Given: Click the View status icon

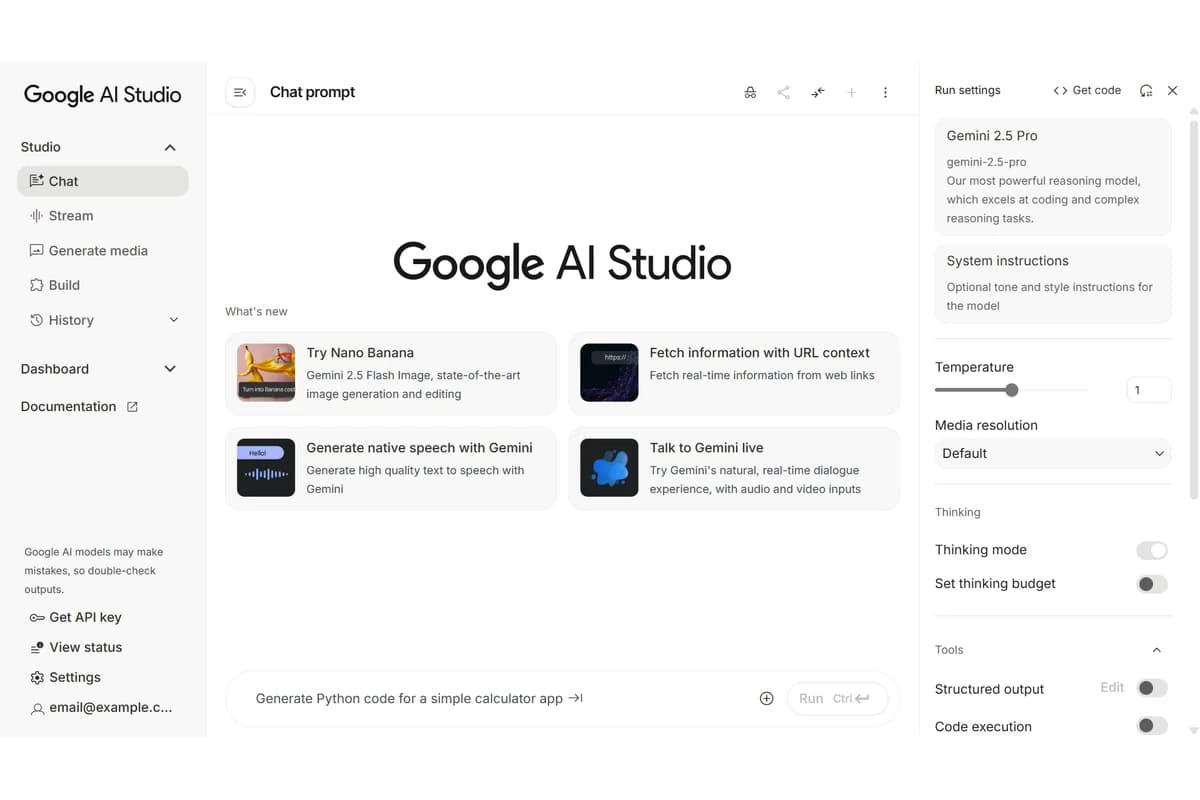Looking at the screenshot, I should [x=37, y=648].
